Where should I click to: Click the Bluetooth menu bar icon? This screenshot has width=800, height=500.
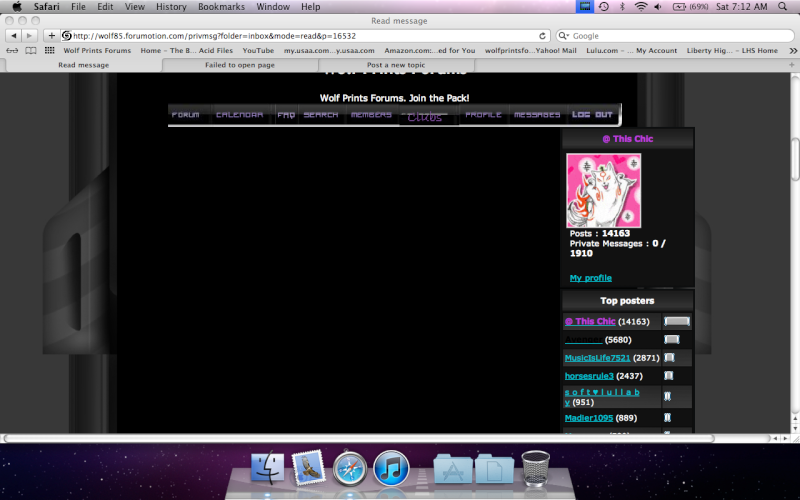[622, 7]
